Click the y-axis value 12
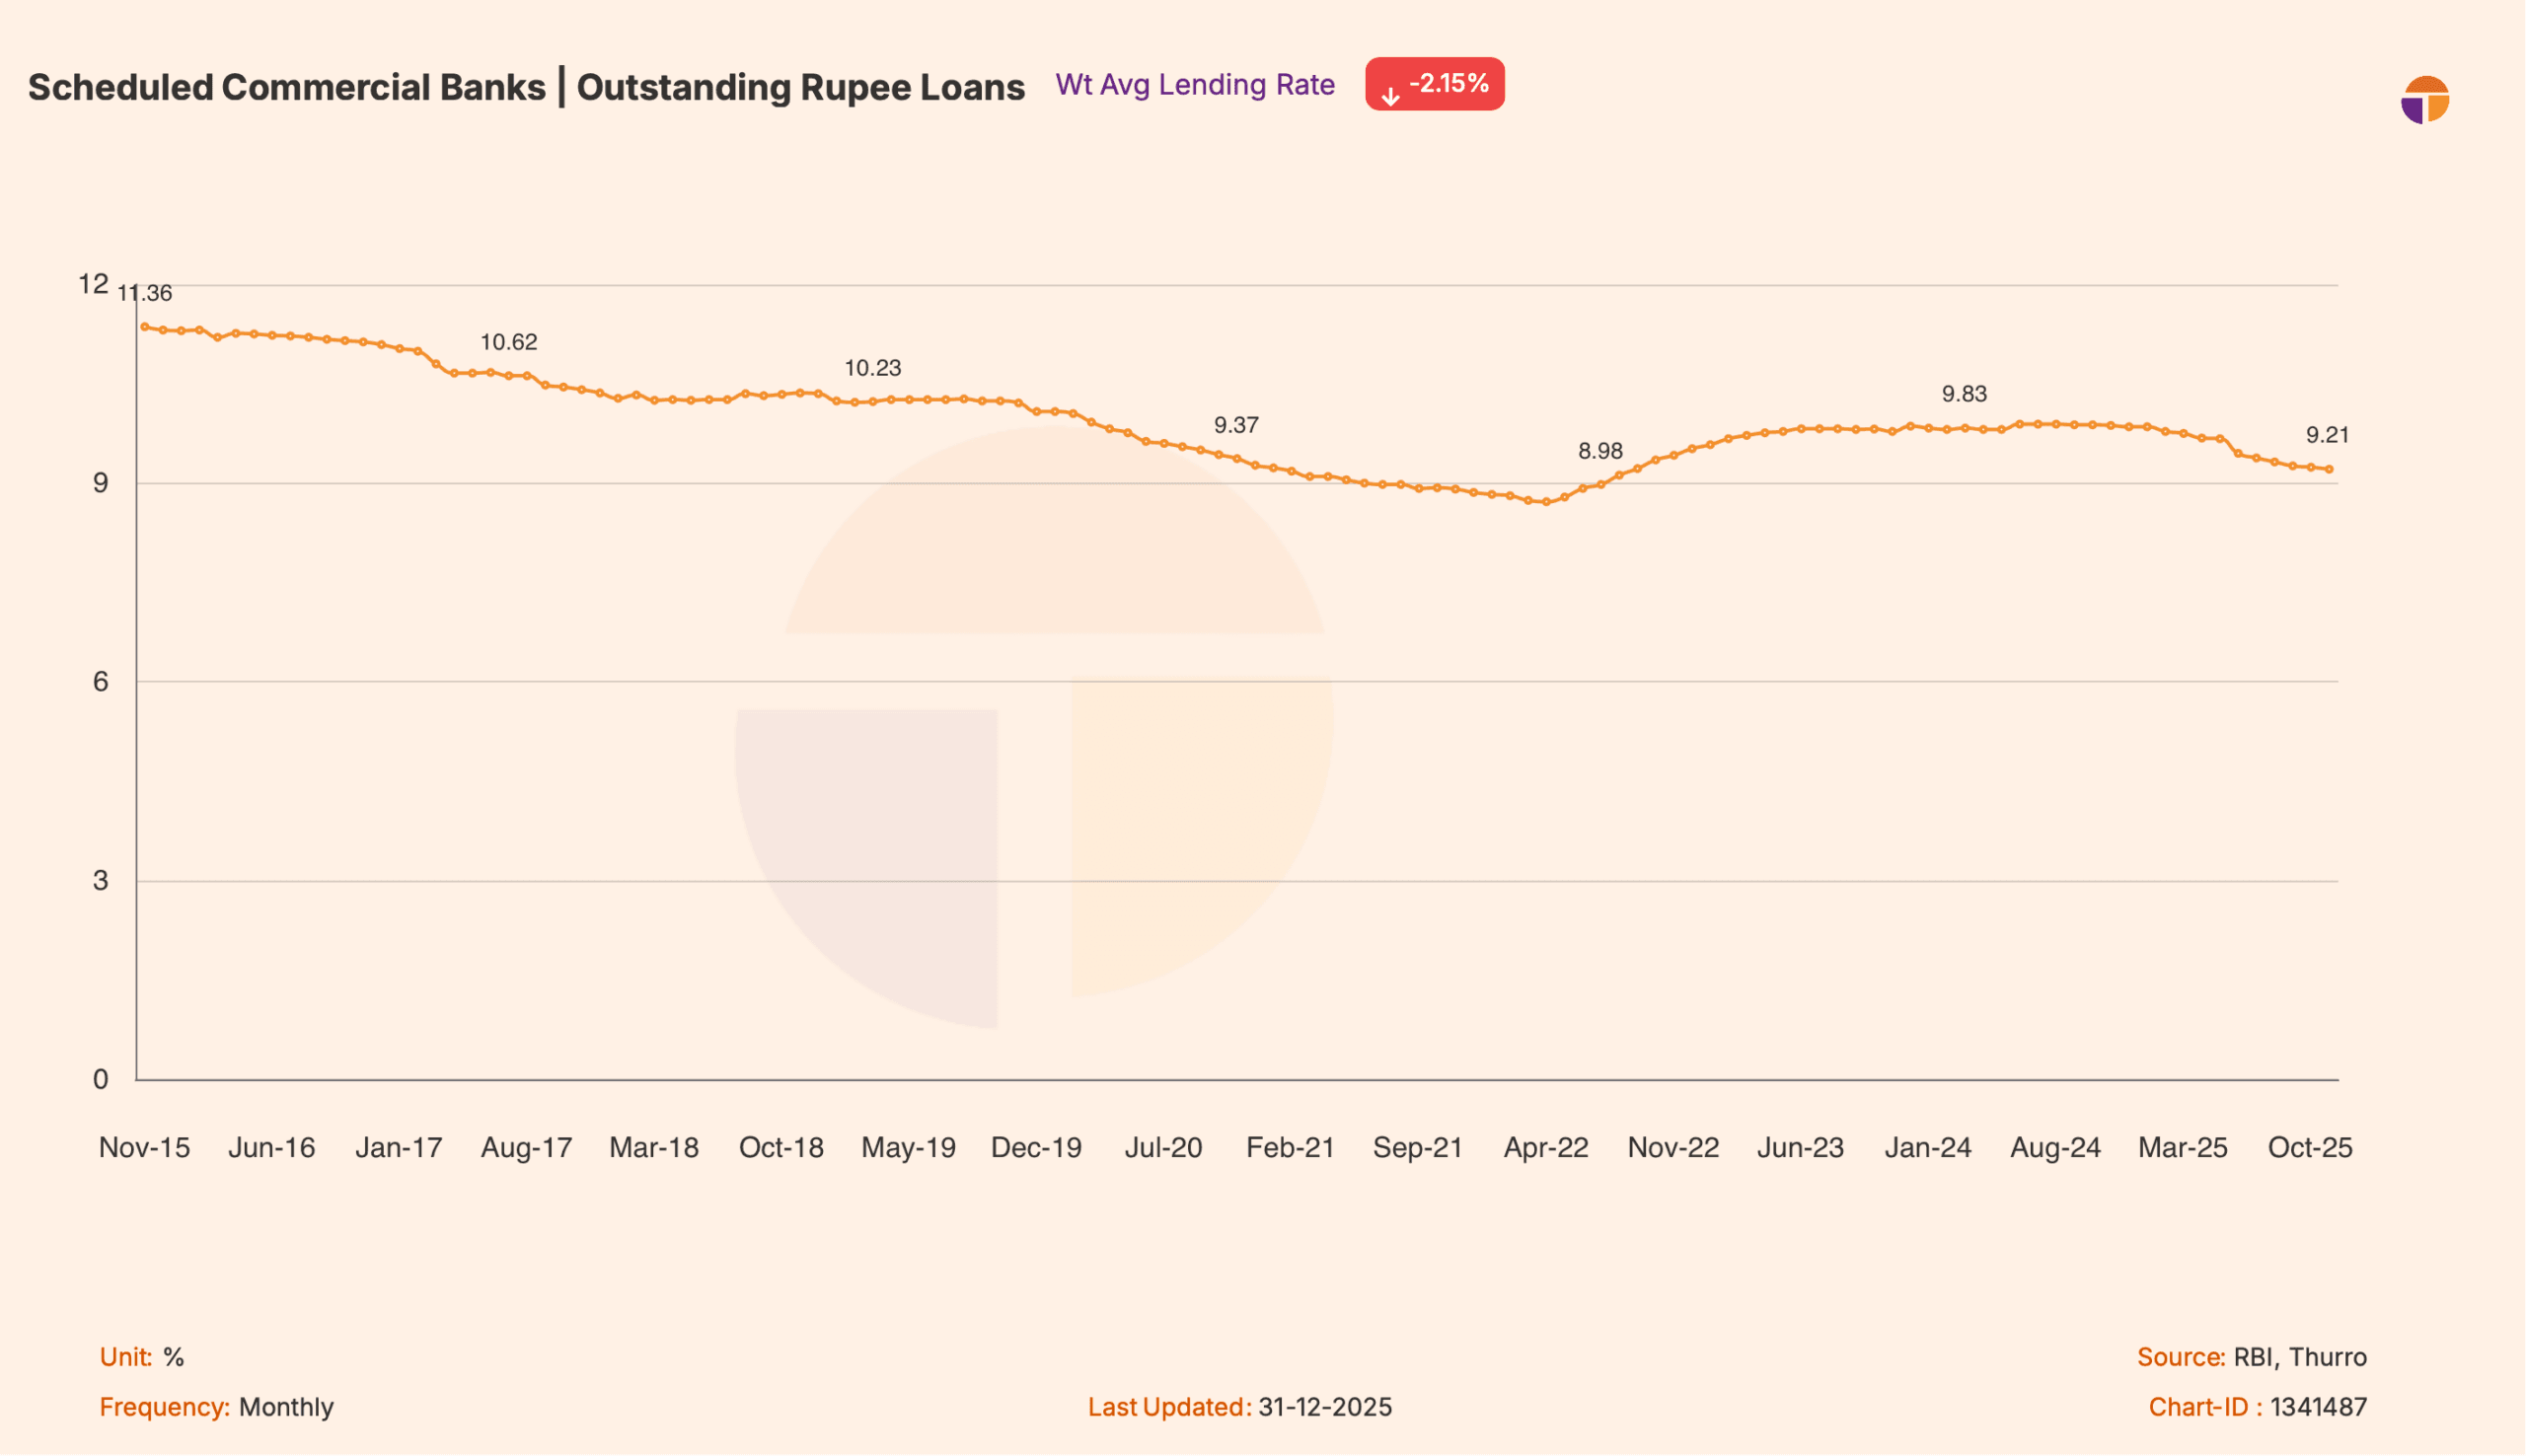 pyautogui.click(x=93, y=285)
